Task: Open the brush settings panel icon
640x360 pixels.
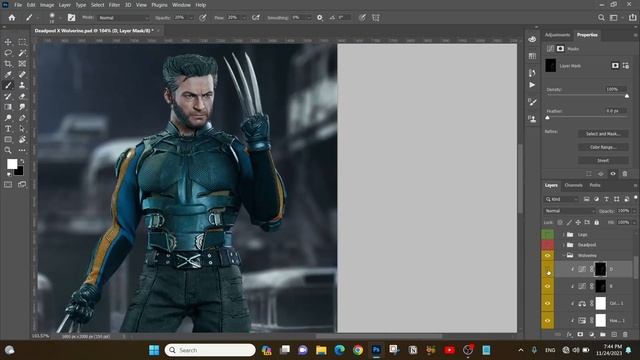Action: 71,18
